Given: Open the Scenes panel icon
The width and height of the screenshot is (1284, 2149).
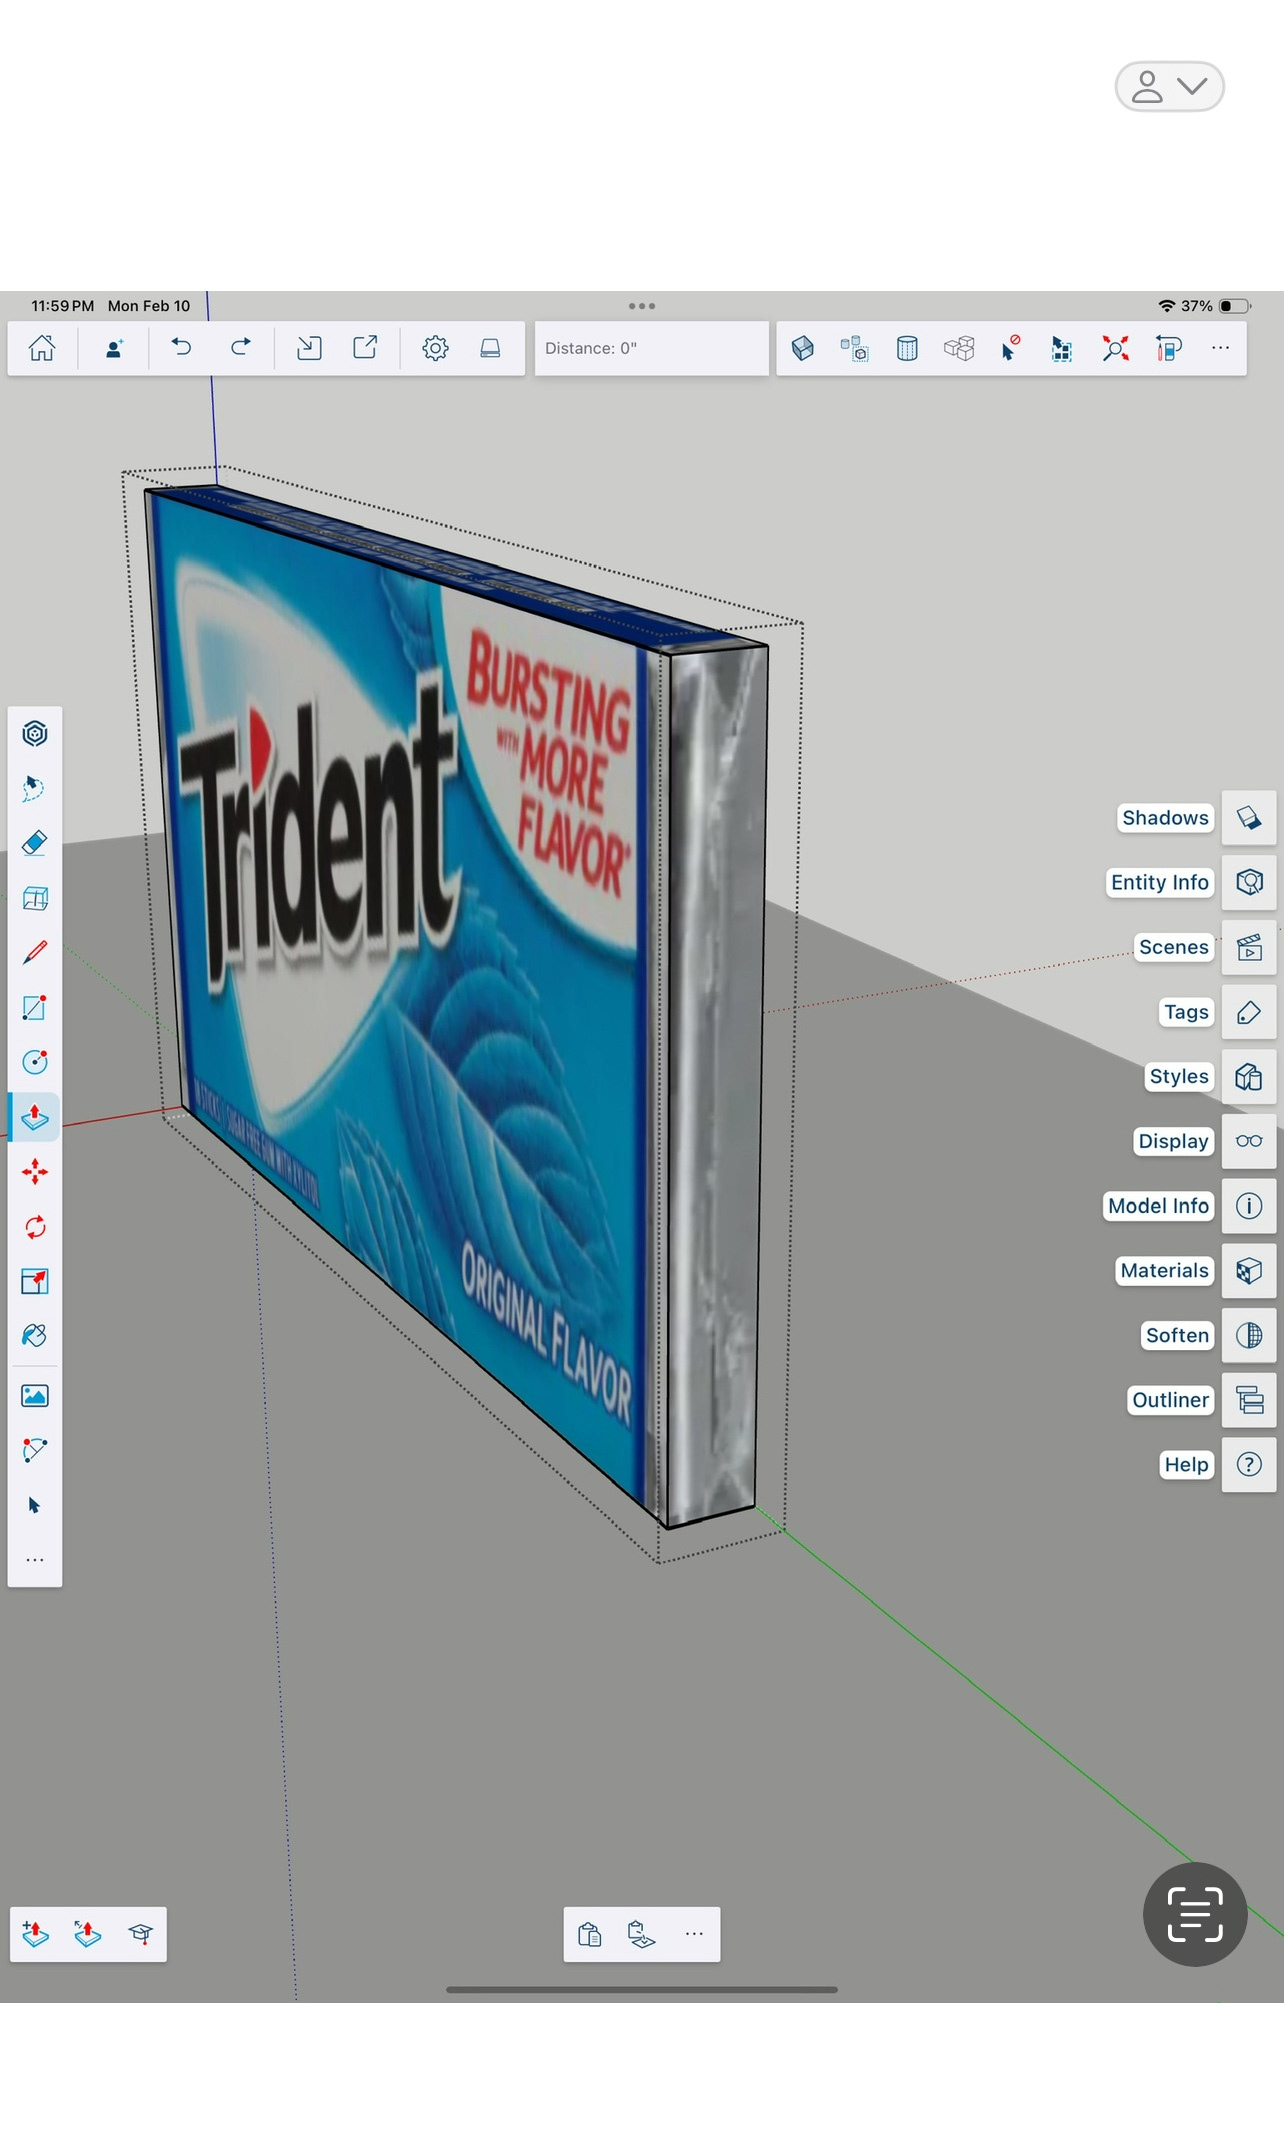Looking at the screenshot, I should [x=1249, y=947].
